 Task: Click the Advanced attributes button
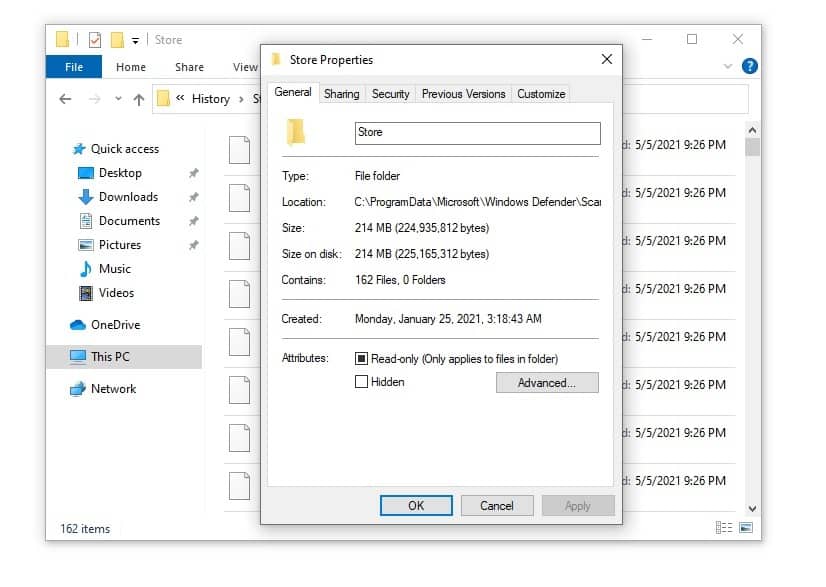(x=547, y=382)
